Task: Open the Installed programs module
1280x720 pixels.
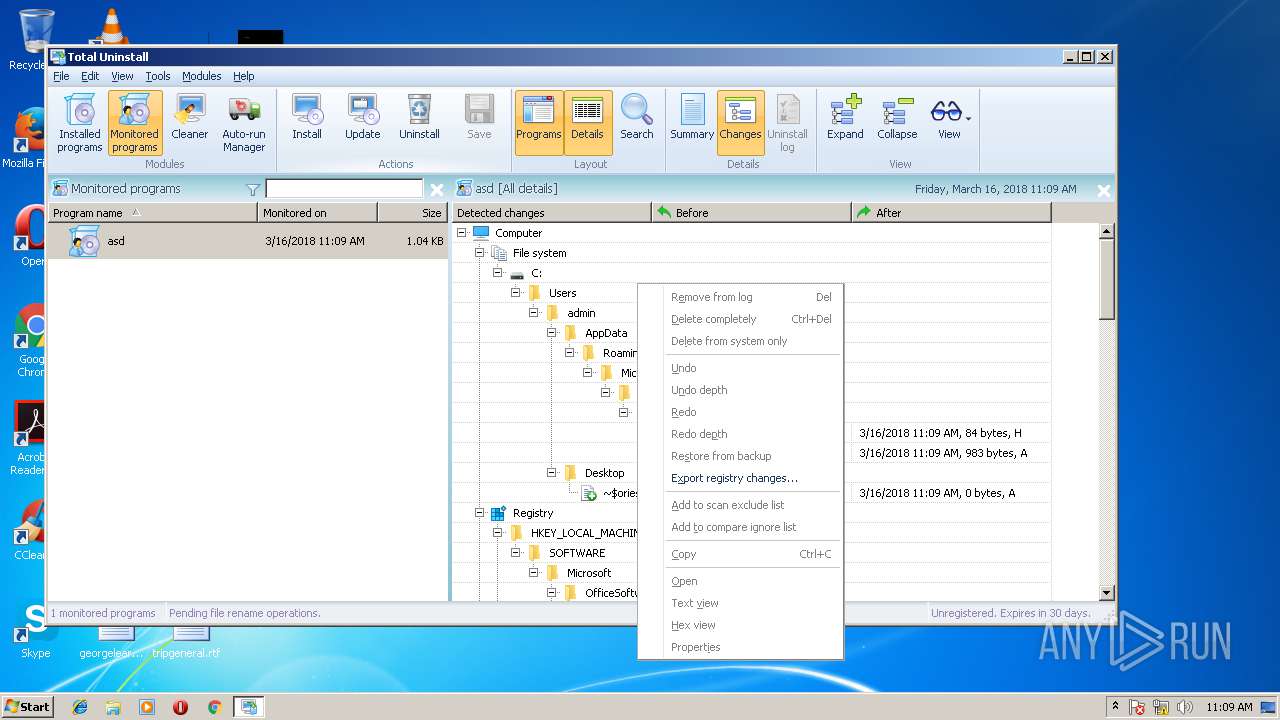Action: click(x=79, y=123)
